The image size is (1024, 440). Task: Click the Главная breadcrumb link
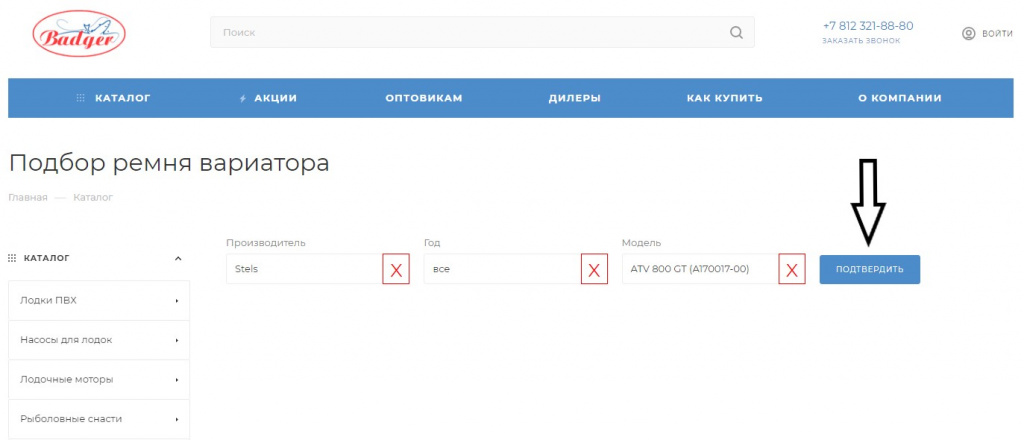pyautogui.click(x=28, y=197)
